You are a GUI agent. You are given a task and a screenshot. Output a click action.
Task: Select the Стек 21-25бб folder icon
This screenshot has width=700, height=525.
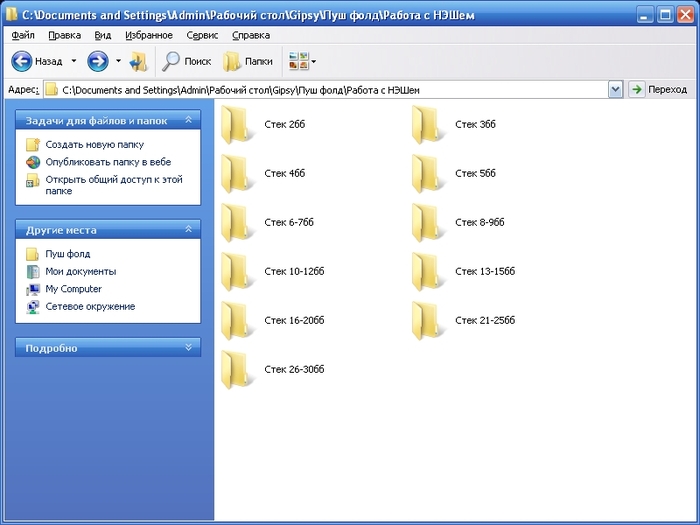click(x=428, y=321)
